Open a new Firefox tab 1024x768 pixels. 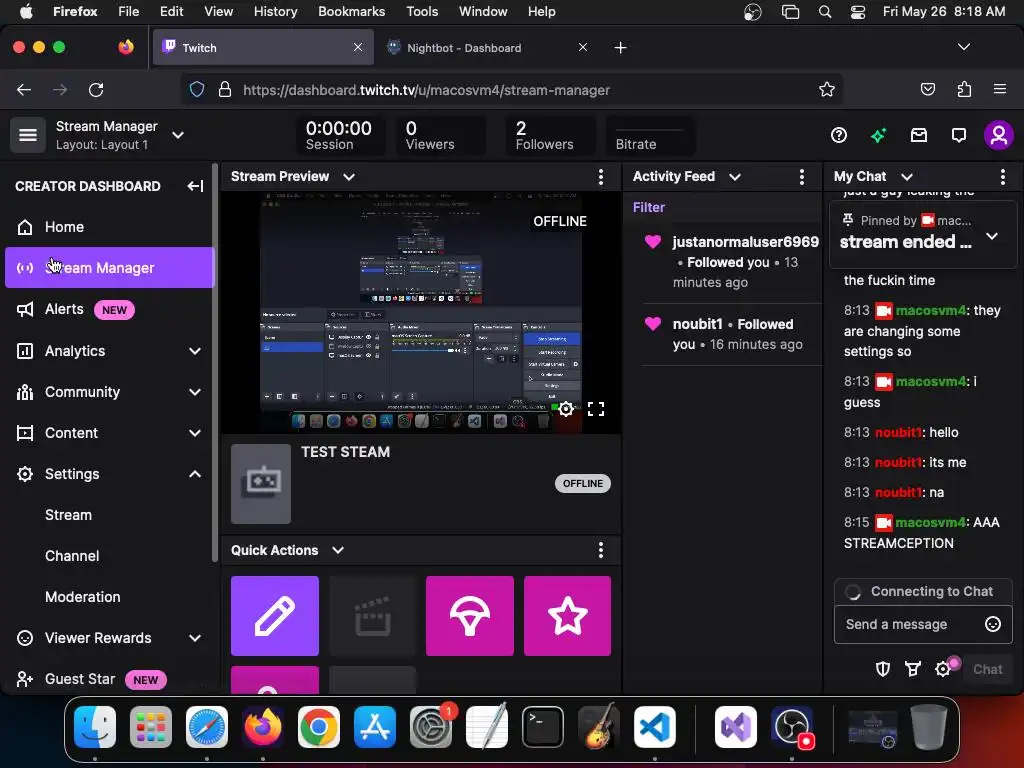click(x=620, y=48)
